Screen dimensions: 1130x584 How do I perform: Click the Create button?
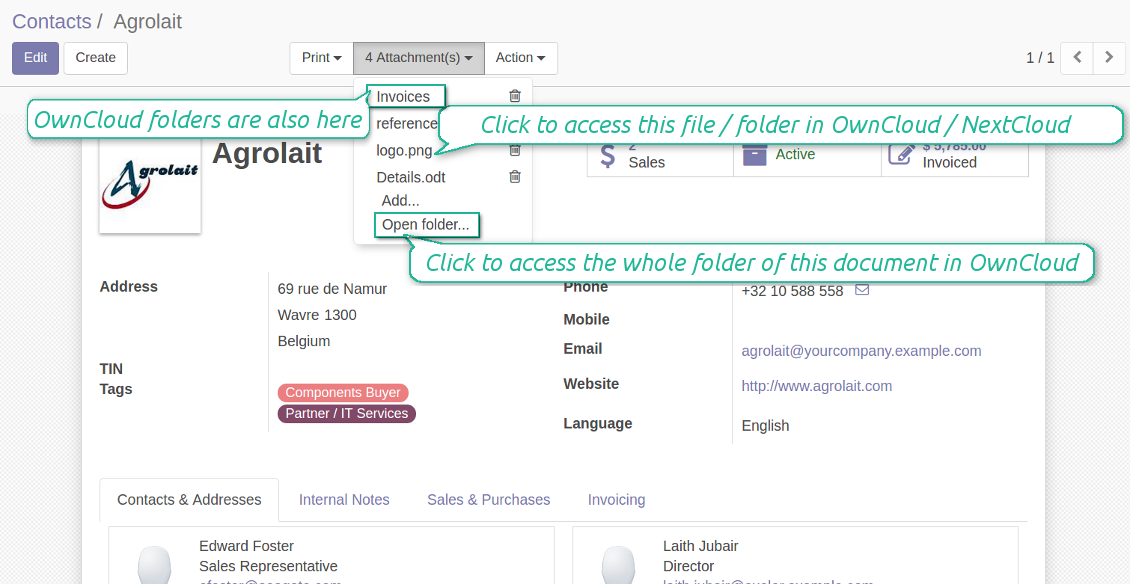click(x=96, y=58)
